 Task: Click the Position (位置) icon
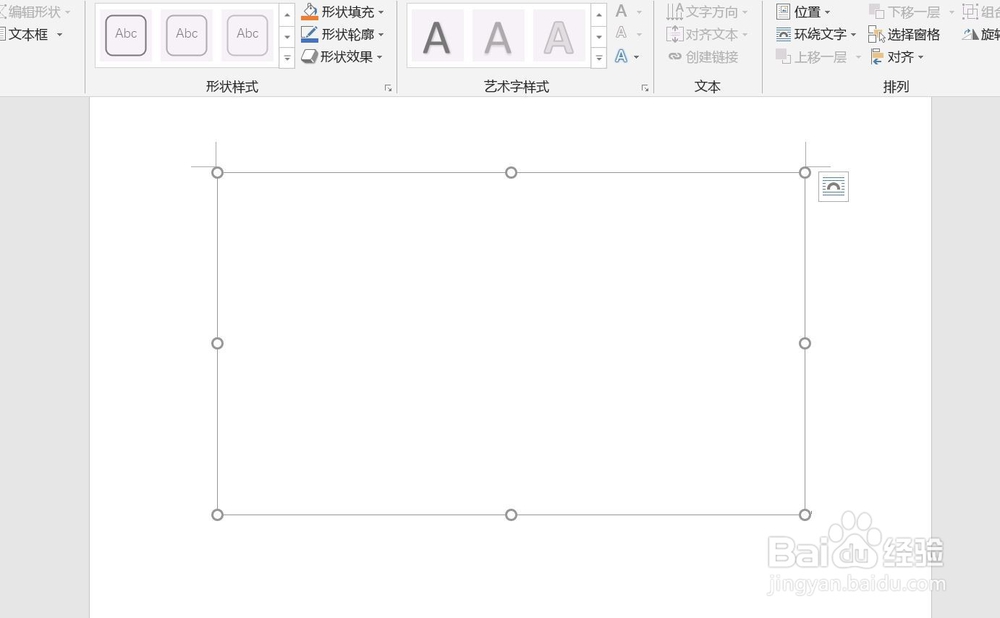tap(783, 11)
